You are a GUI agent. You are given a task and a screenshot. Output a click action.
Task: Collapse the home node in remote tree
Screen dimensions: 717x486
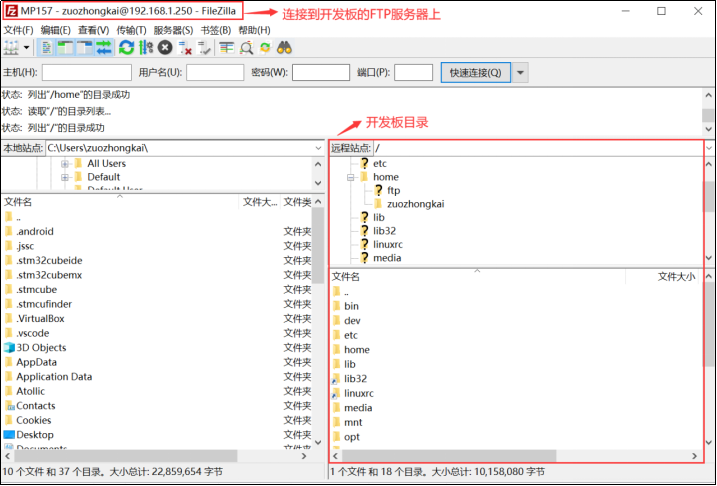pos(351,177)
